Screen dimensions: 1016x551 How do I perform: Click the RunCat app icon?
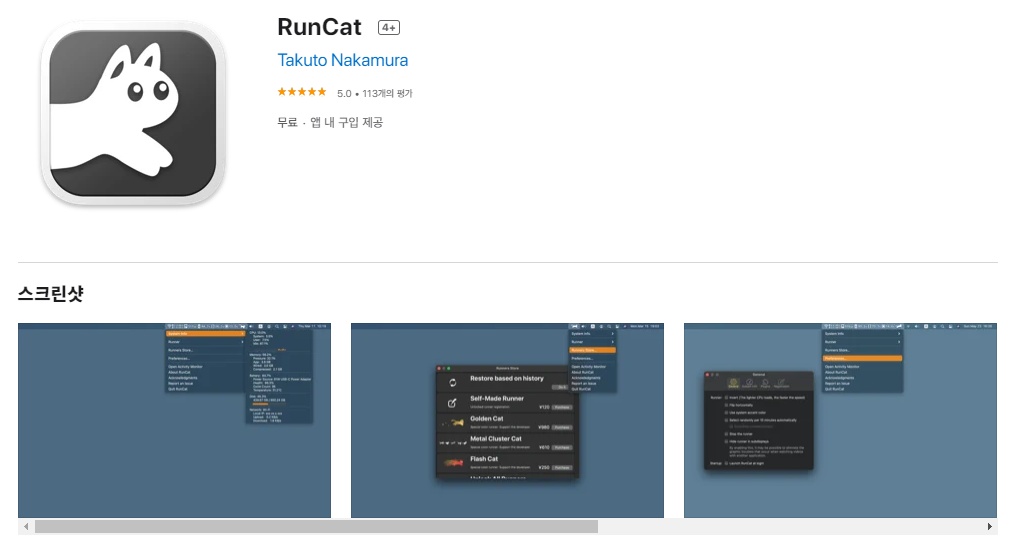(133, 113)
